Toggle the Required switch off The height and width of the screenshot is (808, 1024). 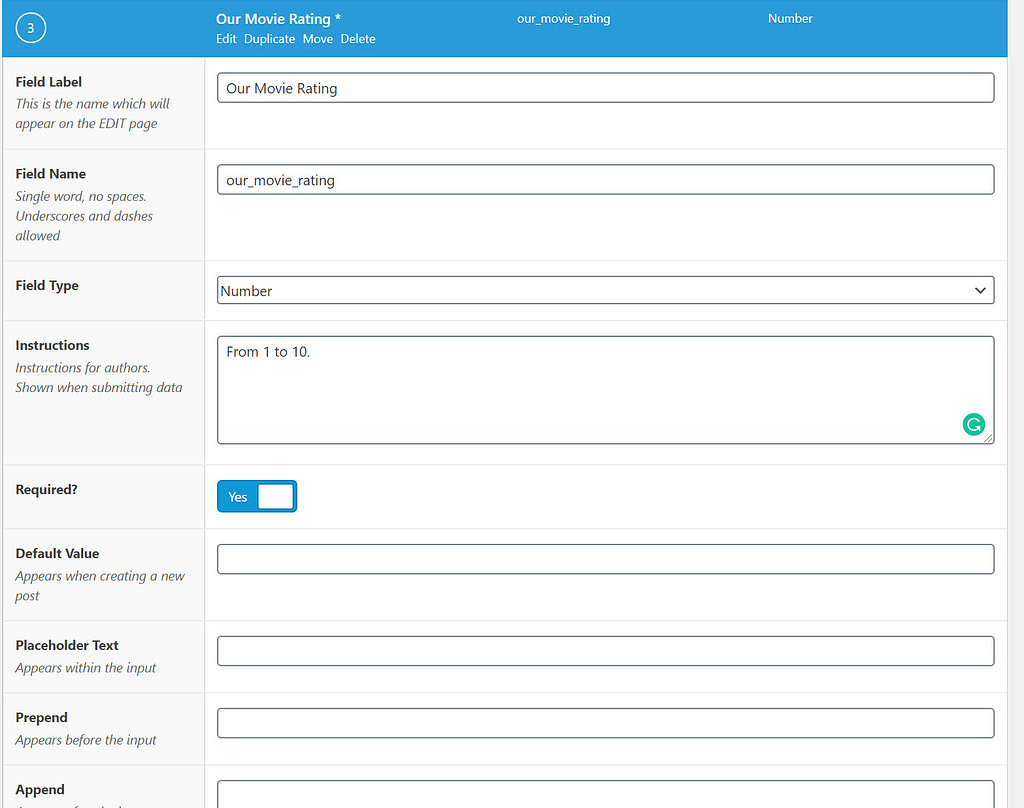[x=257, y=496]
